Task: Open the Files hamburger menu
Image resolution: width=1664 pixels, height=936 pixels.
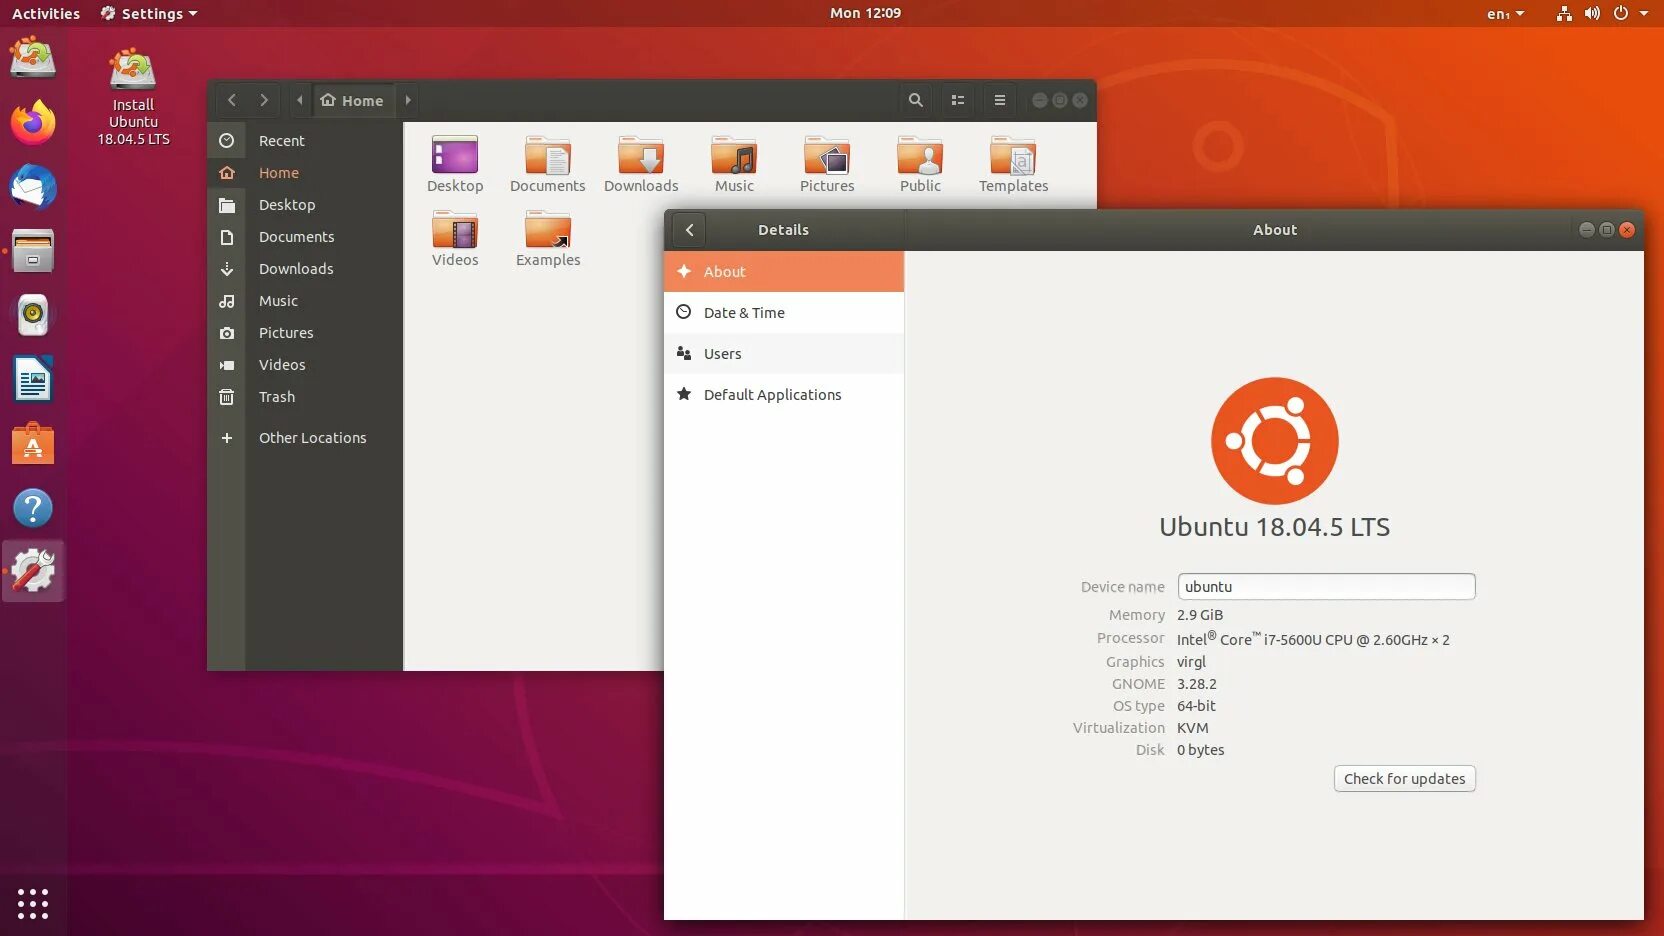Action: coord(999,100)
